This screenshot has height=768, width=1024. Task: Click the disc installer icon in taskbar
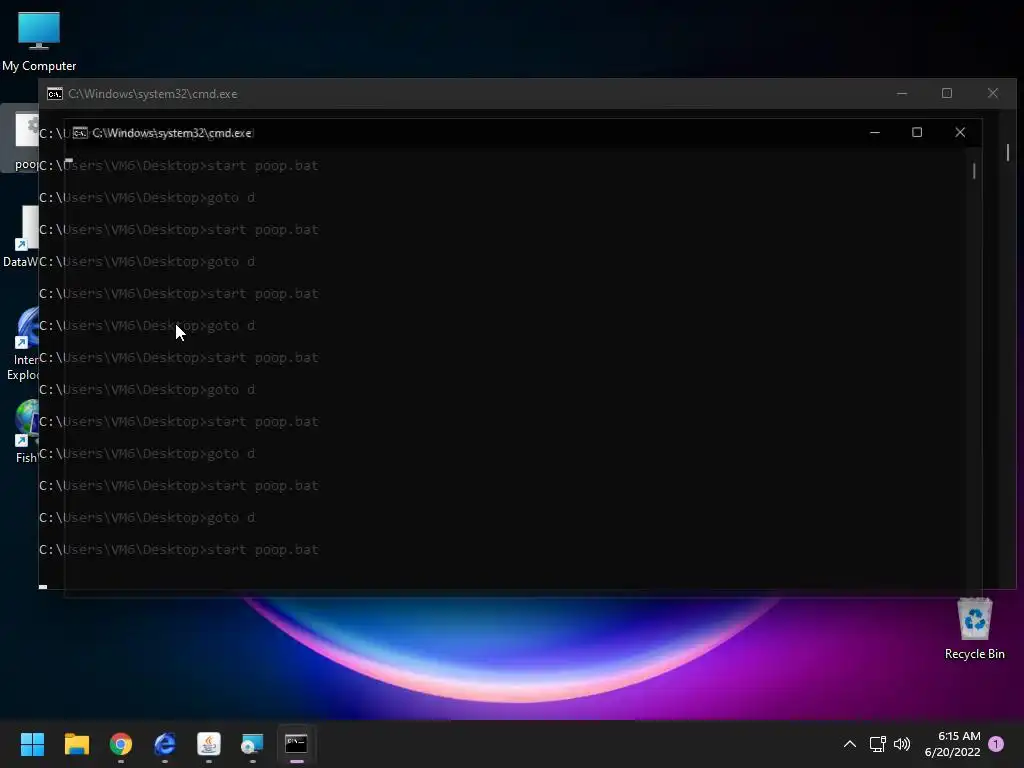[252, 744]
